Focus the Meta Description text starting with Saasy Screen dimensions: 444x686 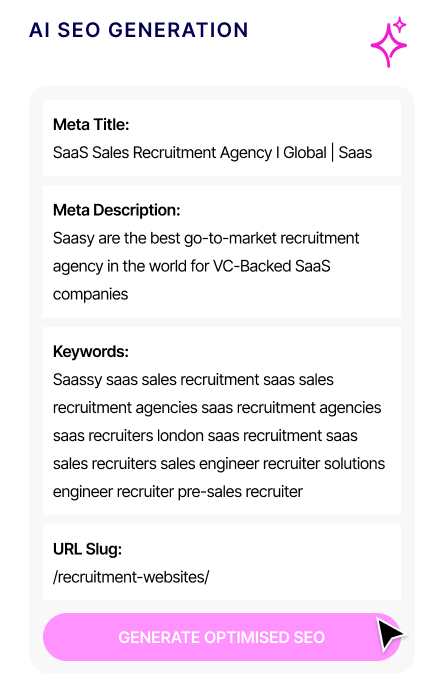[x=206, y=266]
